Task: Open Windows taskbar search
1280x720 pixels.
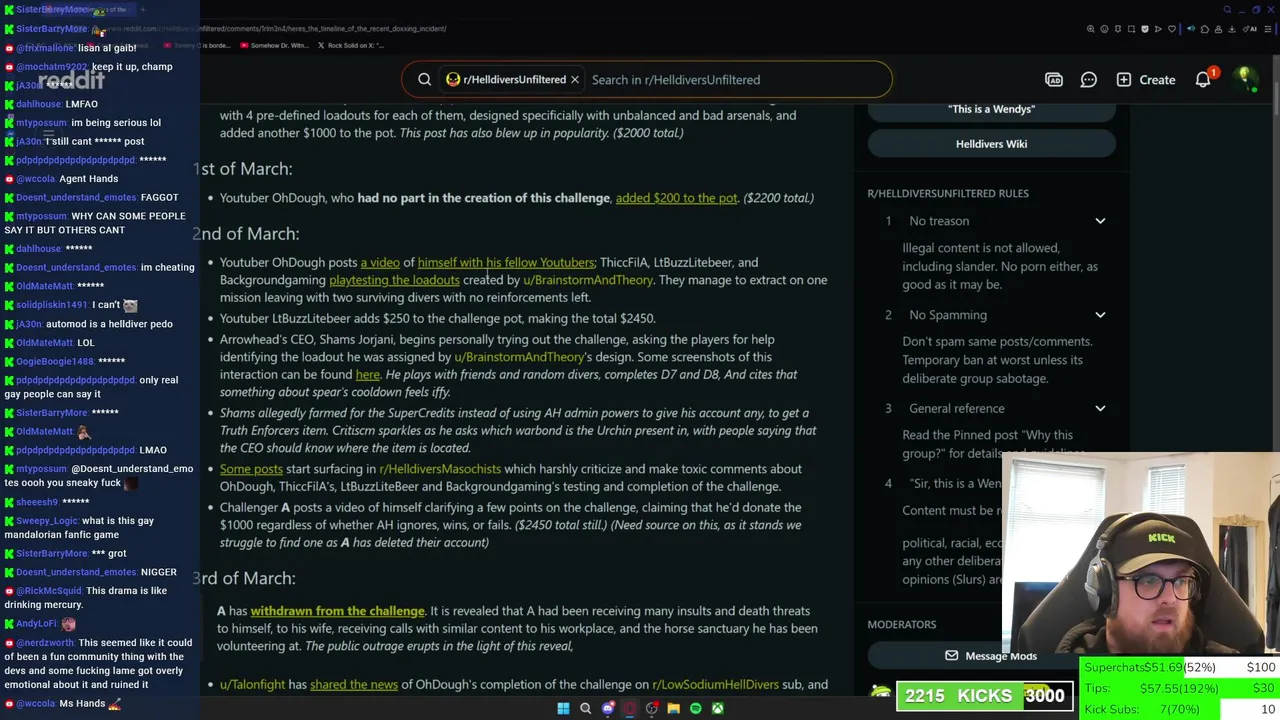Action: coord(585,708)
